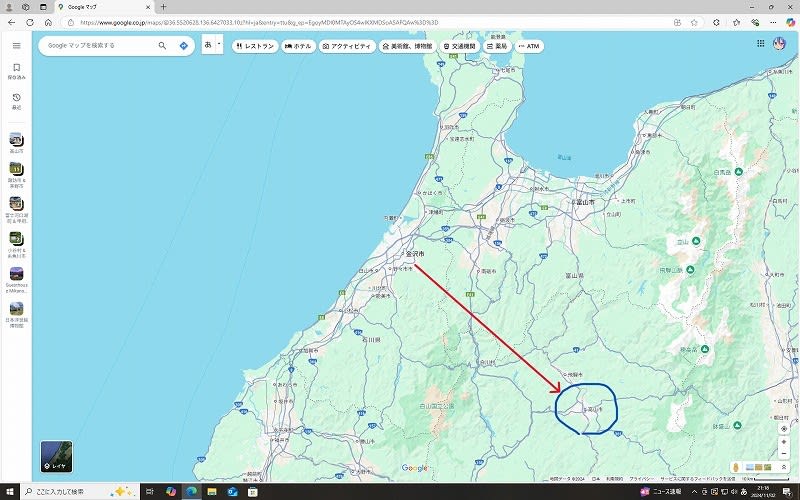Open the saved places sidebar icon
The height and width of the screenshot is (500, 800).
tap(16, 71)
